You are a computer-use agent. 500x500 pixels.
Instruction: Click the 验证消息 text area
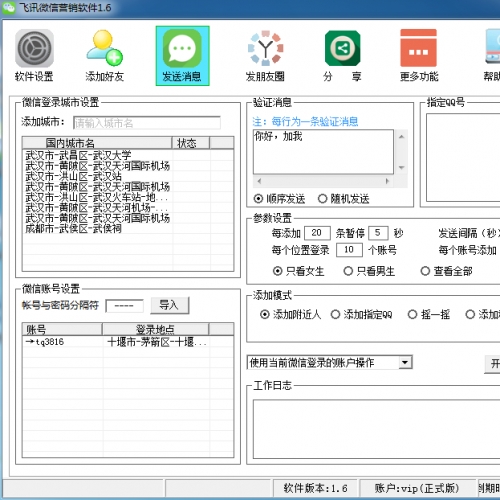pos(323,152)
